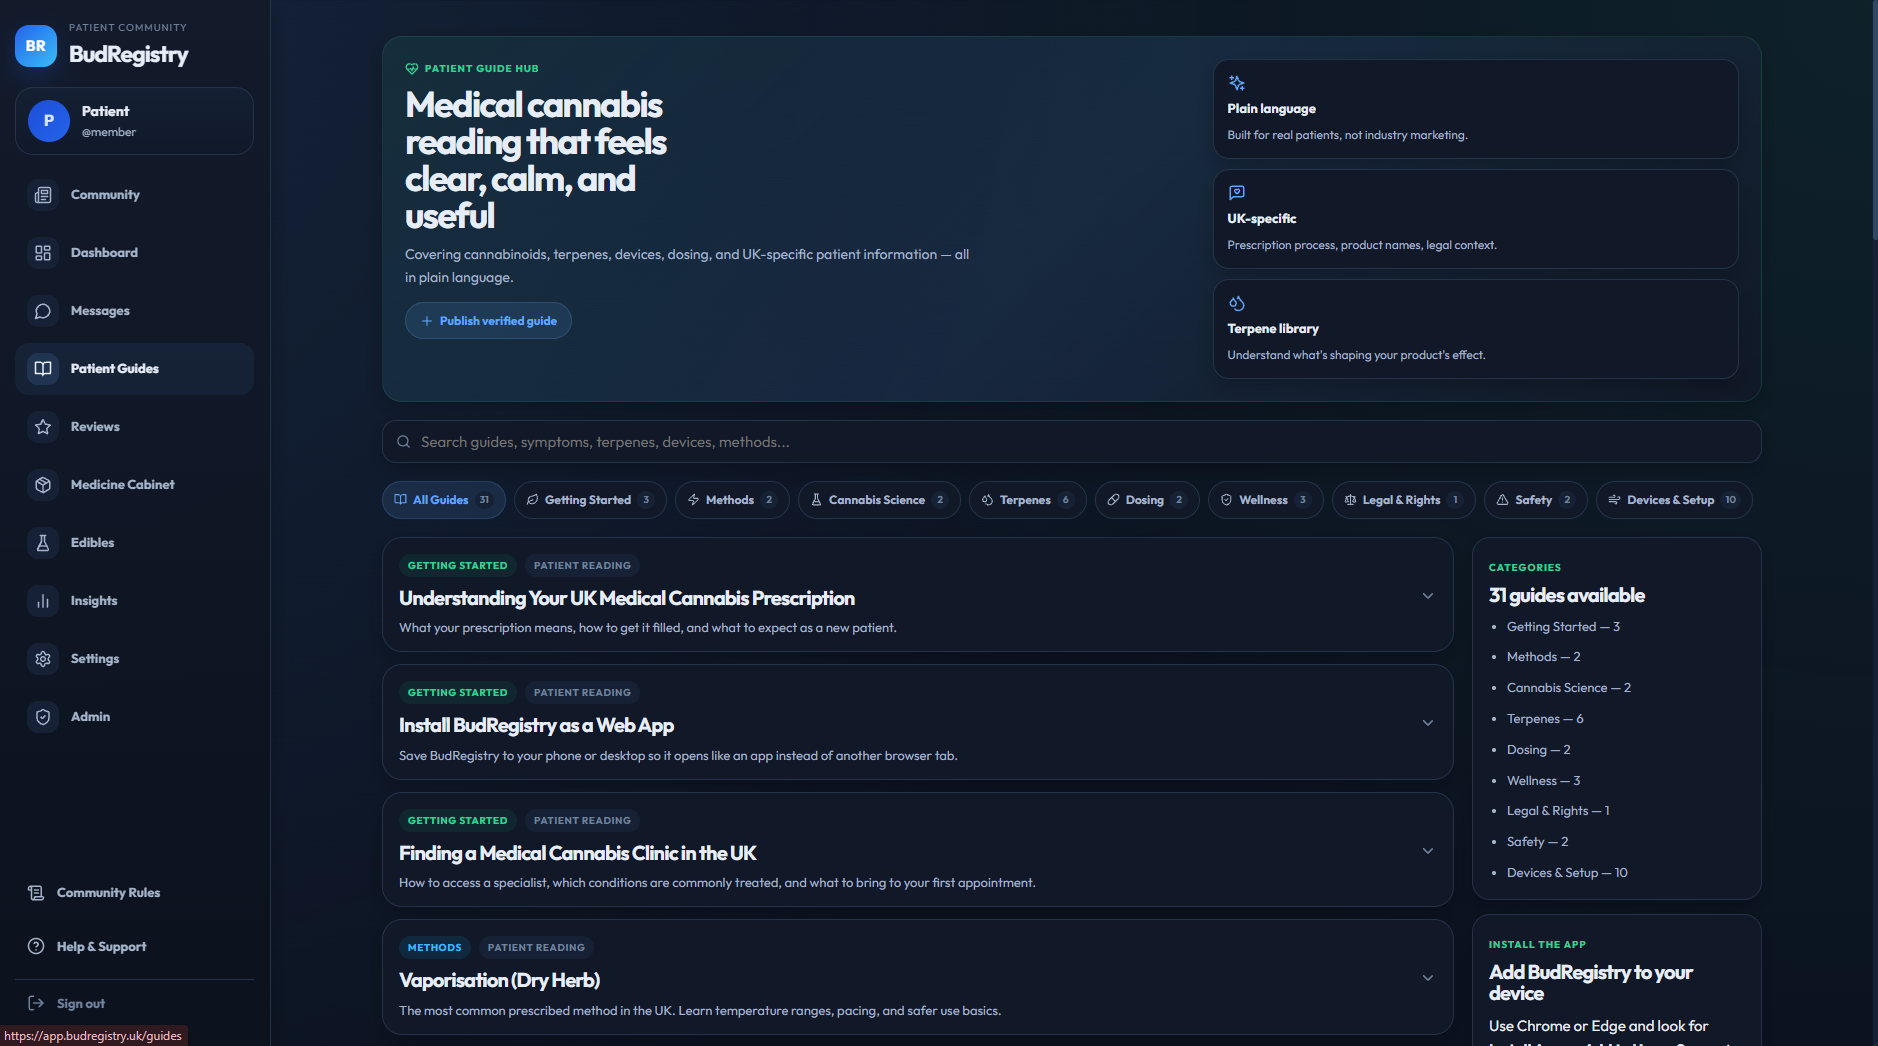Click the Community Rules scroll icon
The image size is (1878, 1046).
pyautogui.click(x=36, y=893)
